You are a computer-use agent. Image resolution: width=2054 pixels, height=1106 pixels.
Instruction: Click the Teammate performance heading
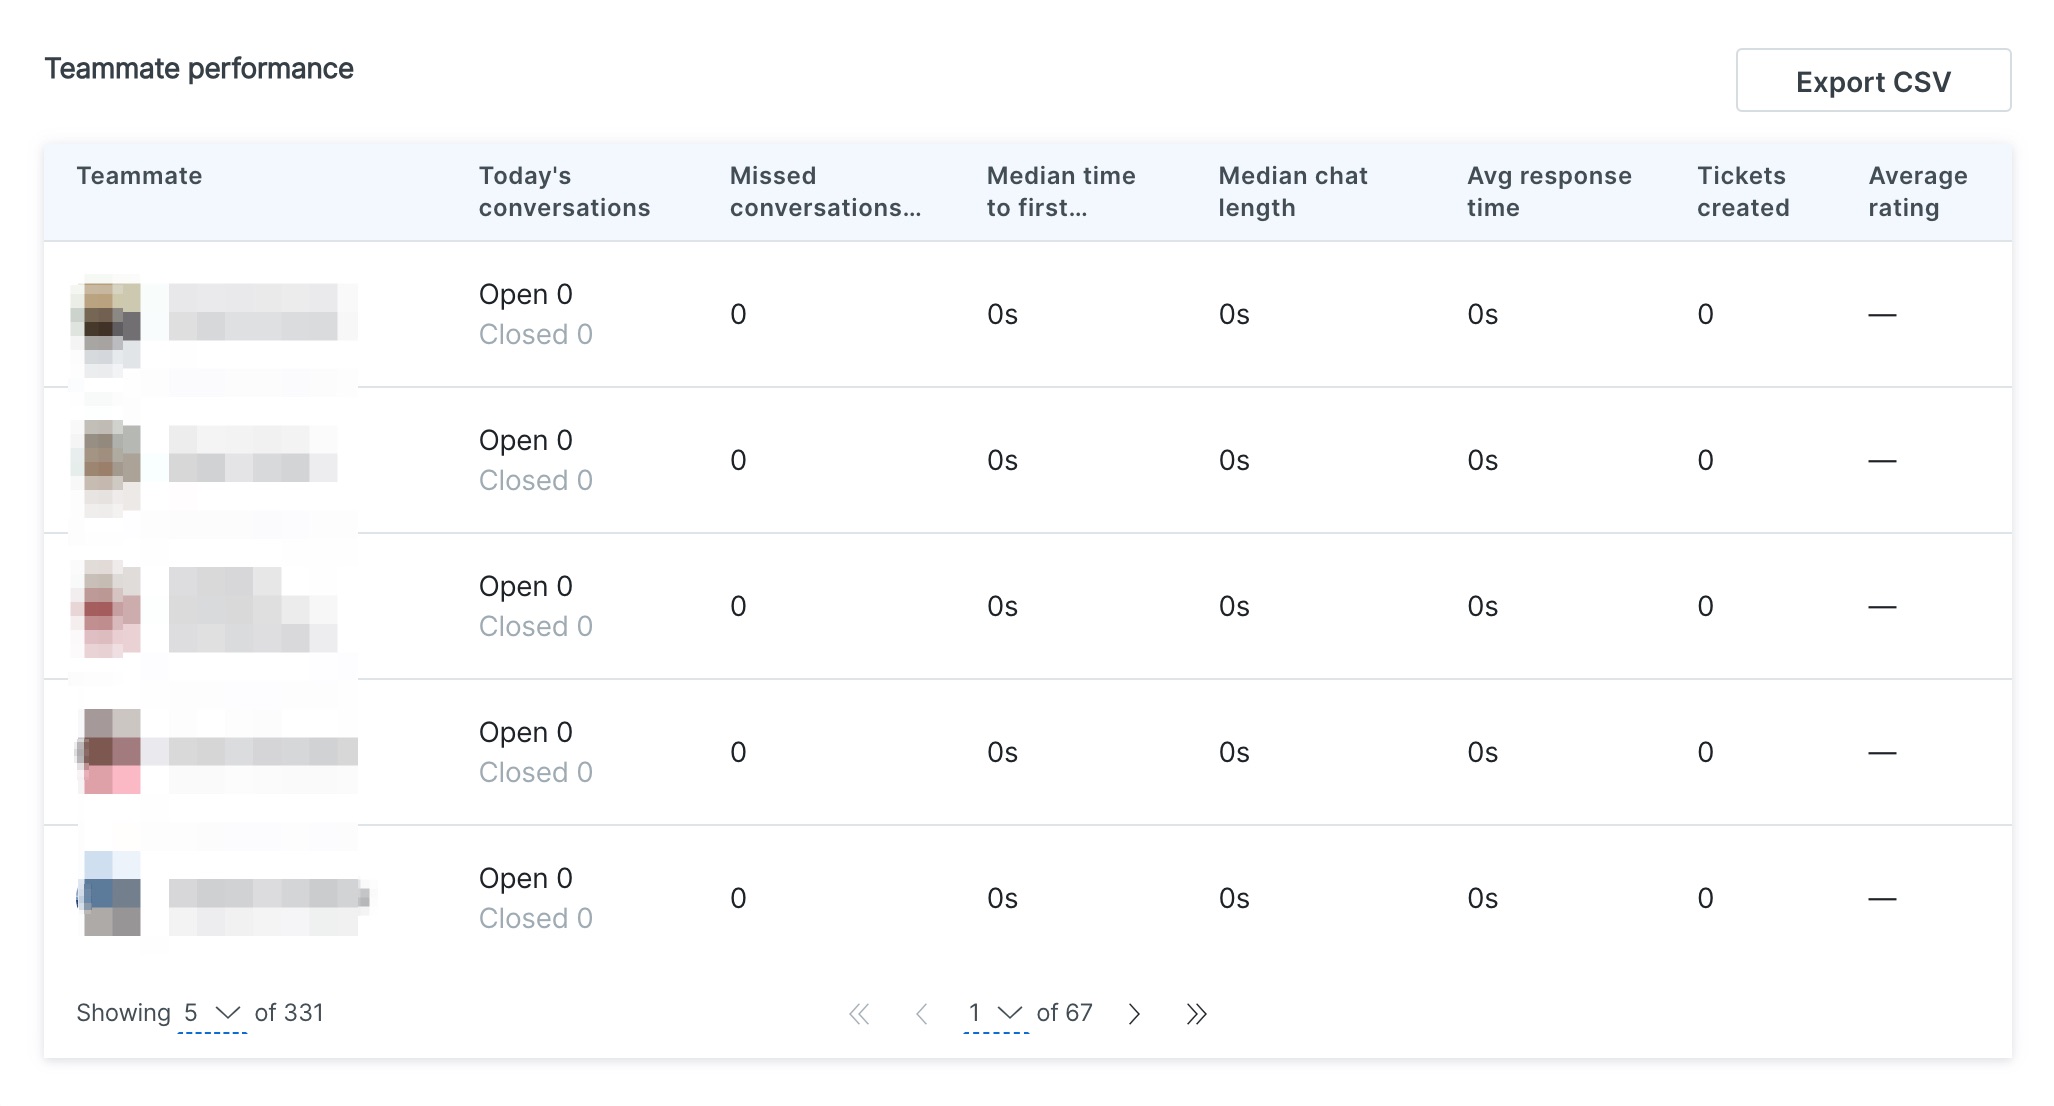pos(199,68)
